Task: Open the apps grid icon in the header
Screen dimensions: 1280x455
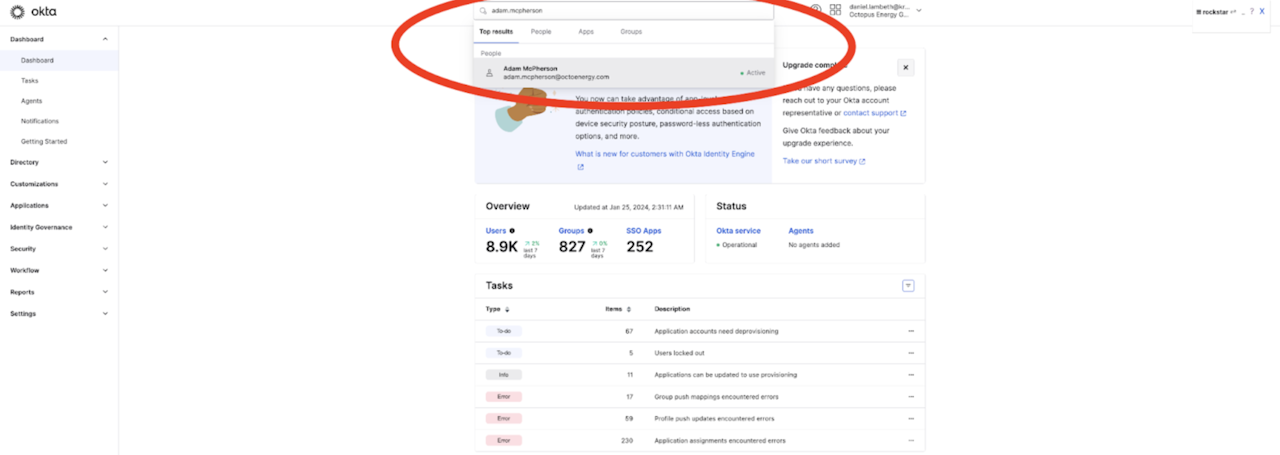Action: [835, 11]
